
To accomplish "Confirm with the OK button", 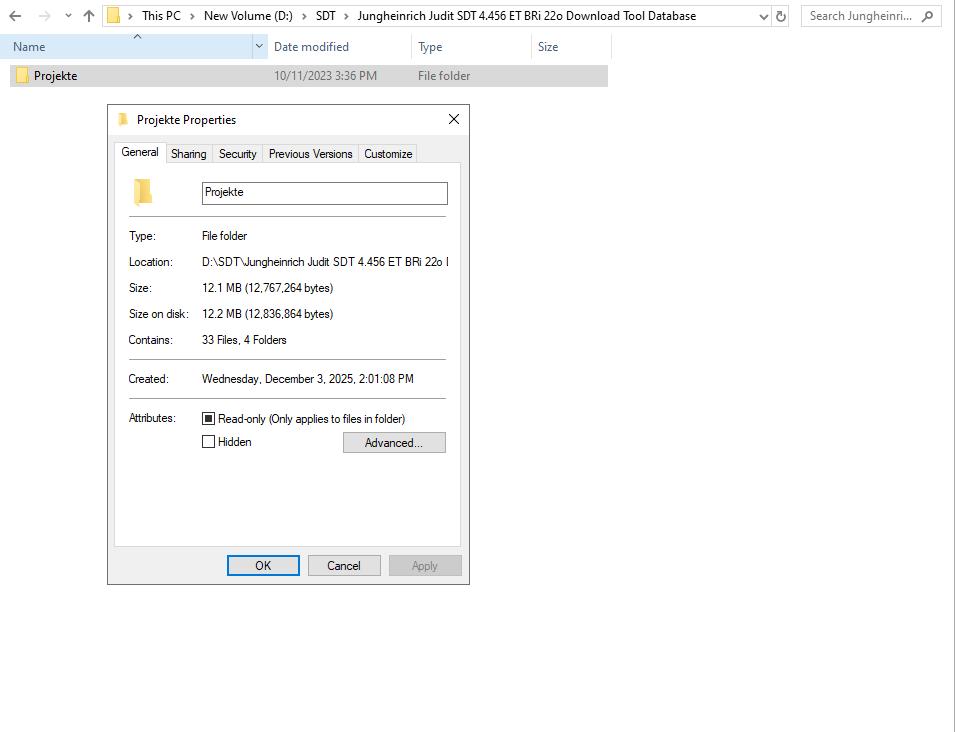I will [x=263, y=566].
